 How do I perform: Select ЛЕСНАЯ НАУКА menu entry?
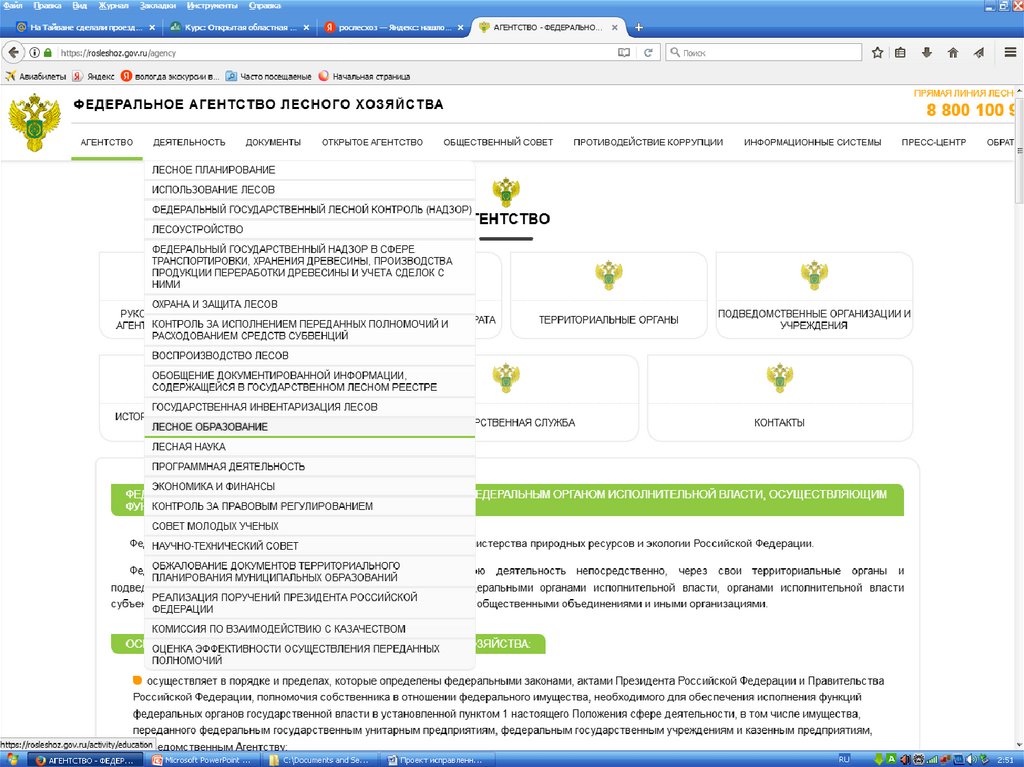pos(310,447)
